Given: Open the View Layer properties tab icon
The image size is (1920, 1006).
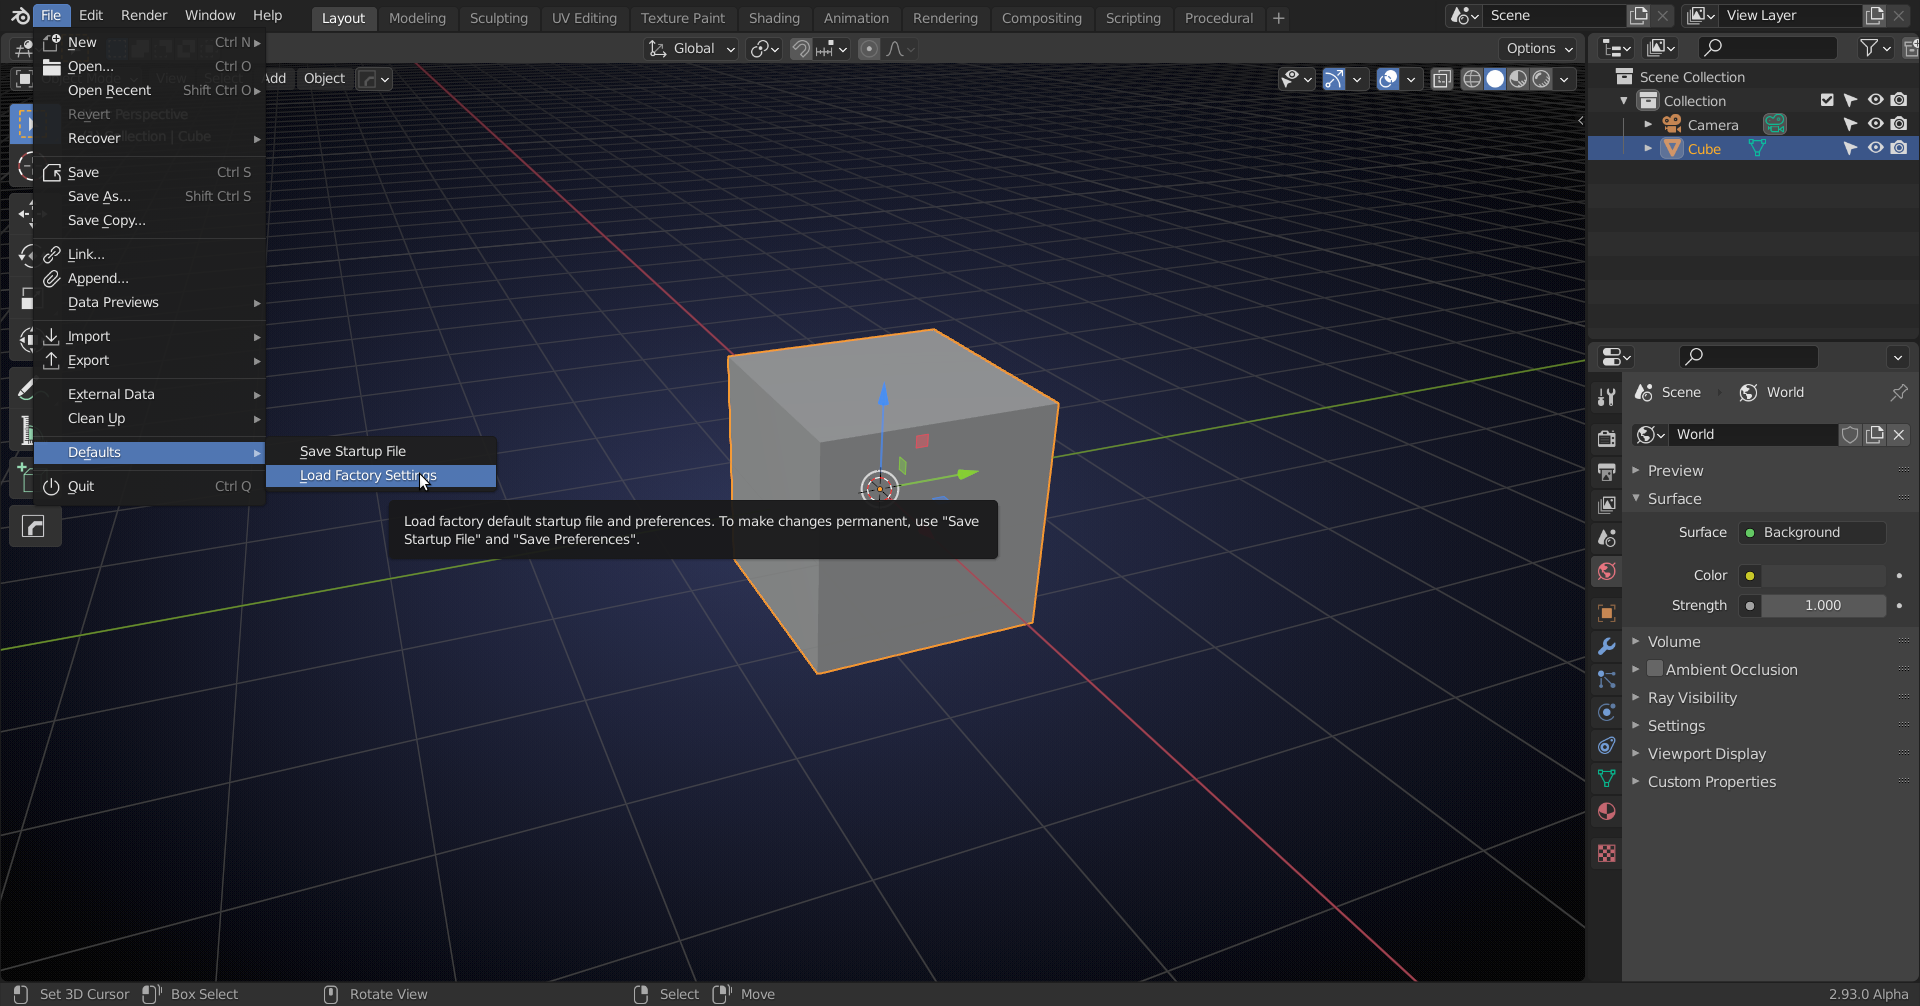Looking at the screenshot, I should [1606, 505].
